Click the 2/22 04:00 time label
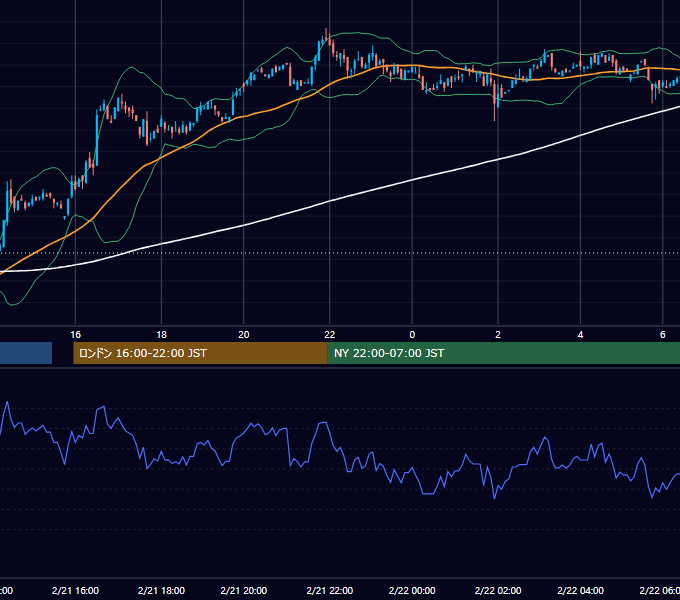 coord(580,590)
